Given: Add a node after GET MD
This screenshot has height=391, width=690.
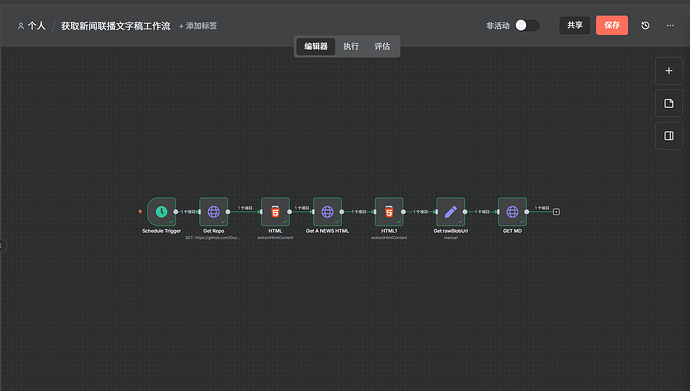Looking at the screenshot, I should [x=556, y=212].
